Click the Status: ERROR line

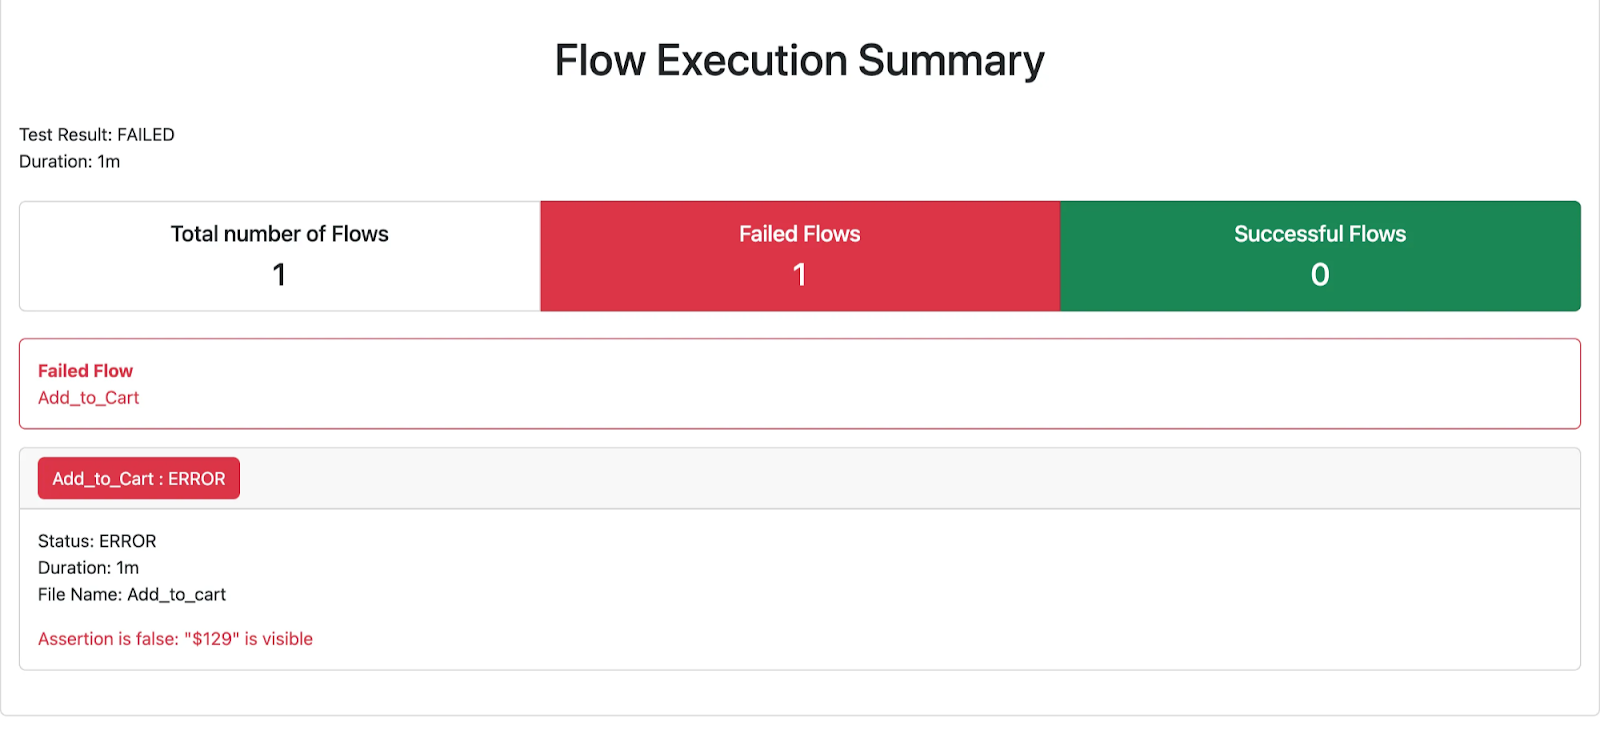[x=97, y=541]
